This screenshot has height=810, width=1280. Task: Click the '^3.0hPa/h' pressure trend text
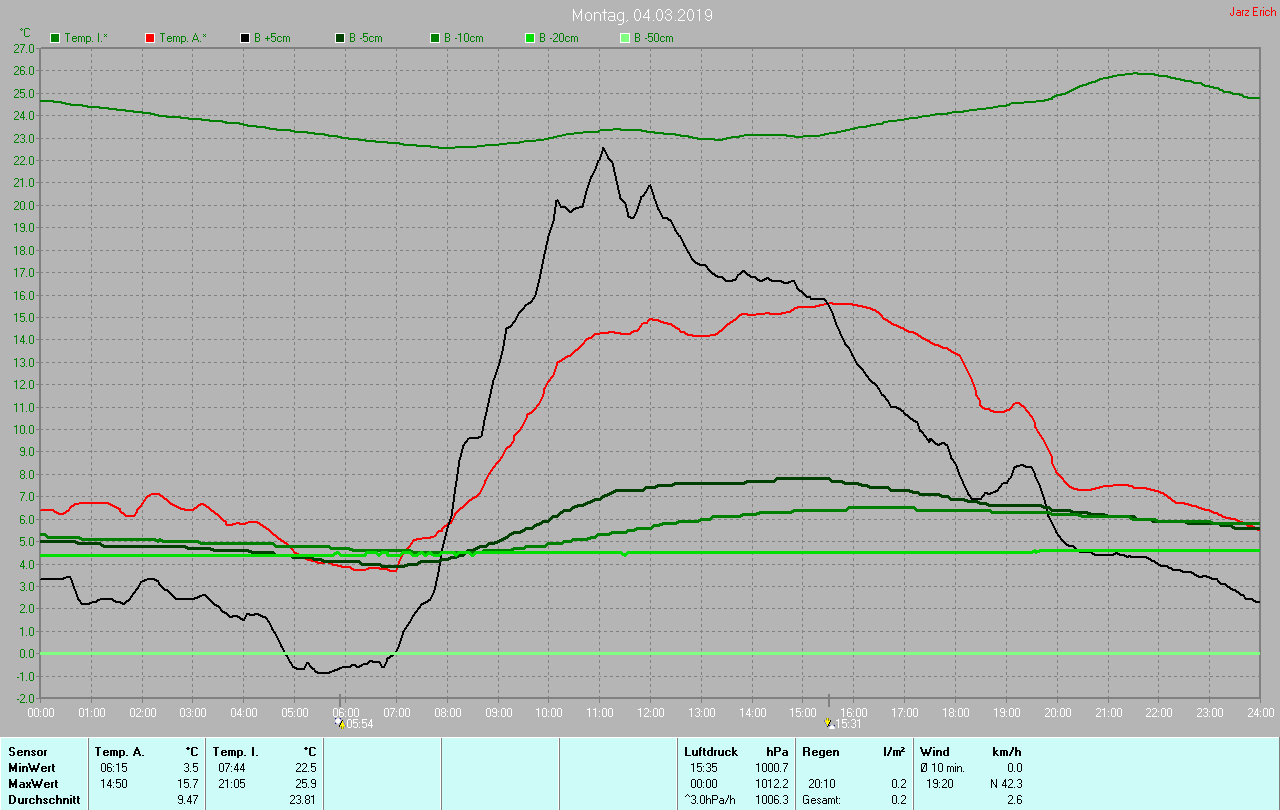[x=710, y=800]
